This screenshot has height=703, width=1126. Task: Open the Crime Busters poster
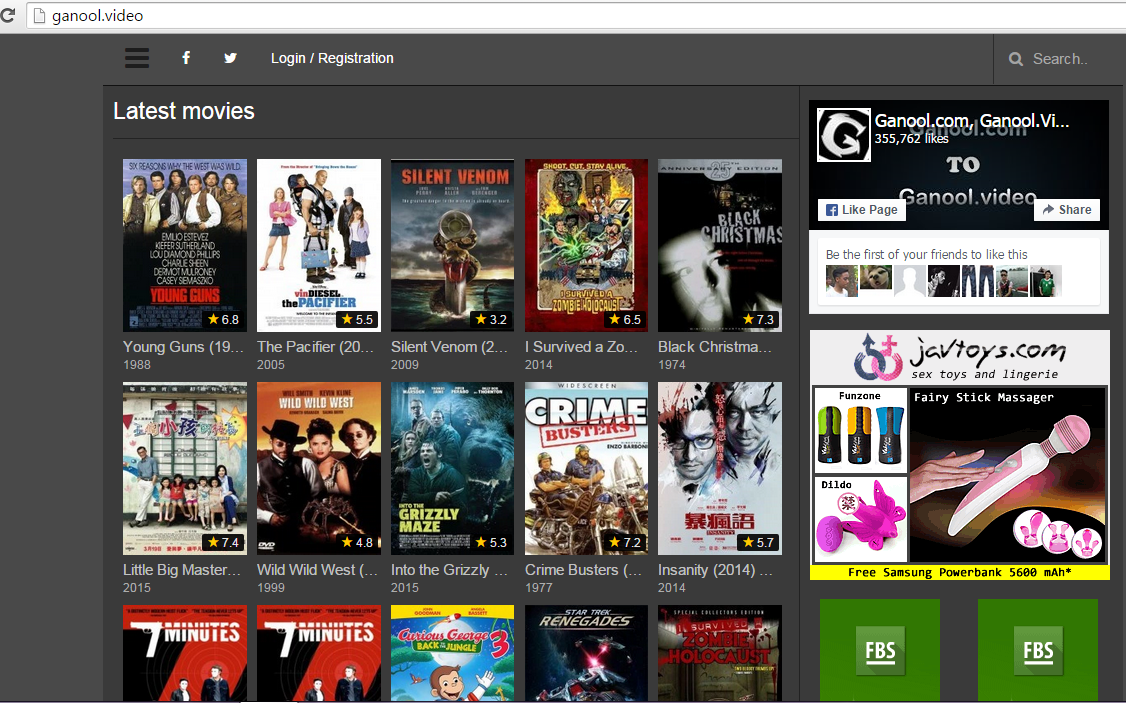[587, 468]
